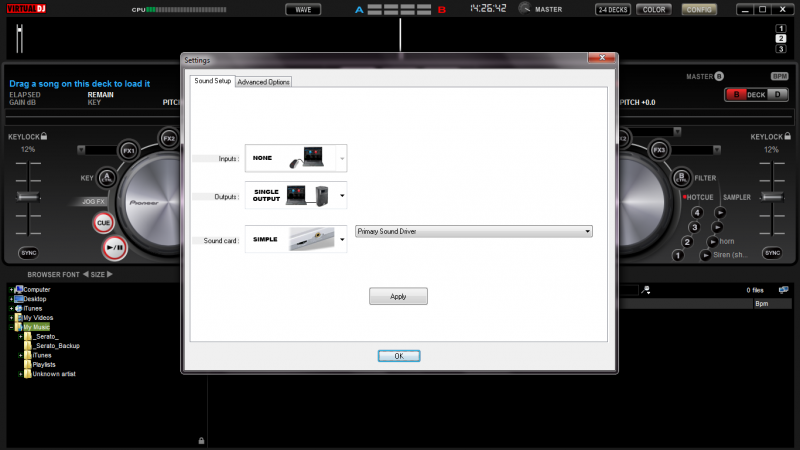Viewport: 800px width, 450px height.
Task: Toggle JOG FX on left deck
Action: tap(93, 202)
